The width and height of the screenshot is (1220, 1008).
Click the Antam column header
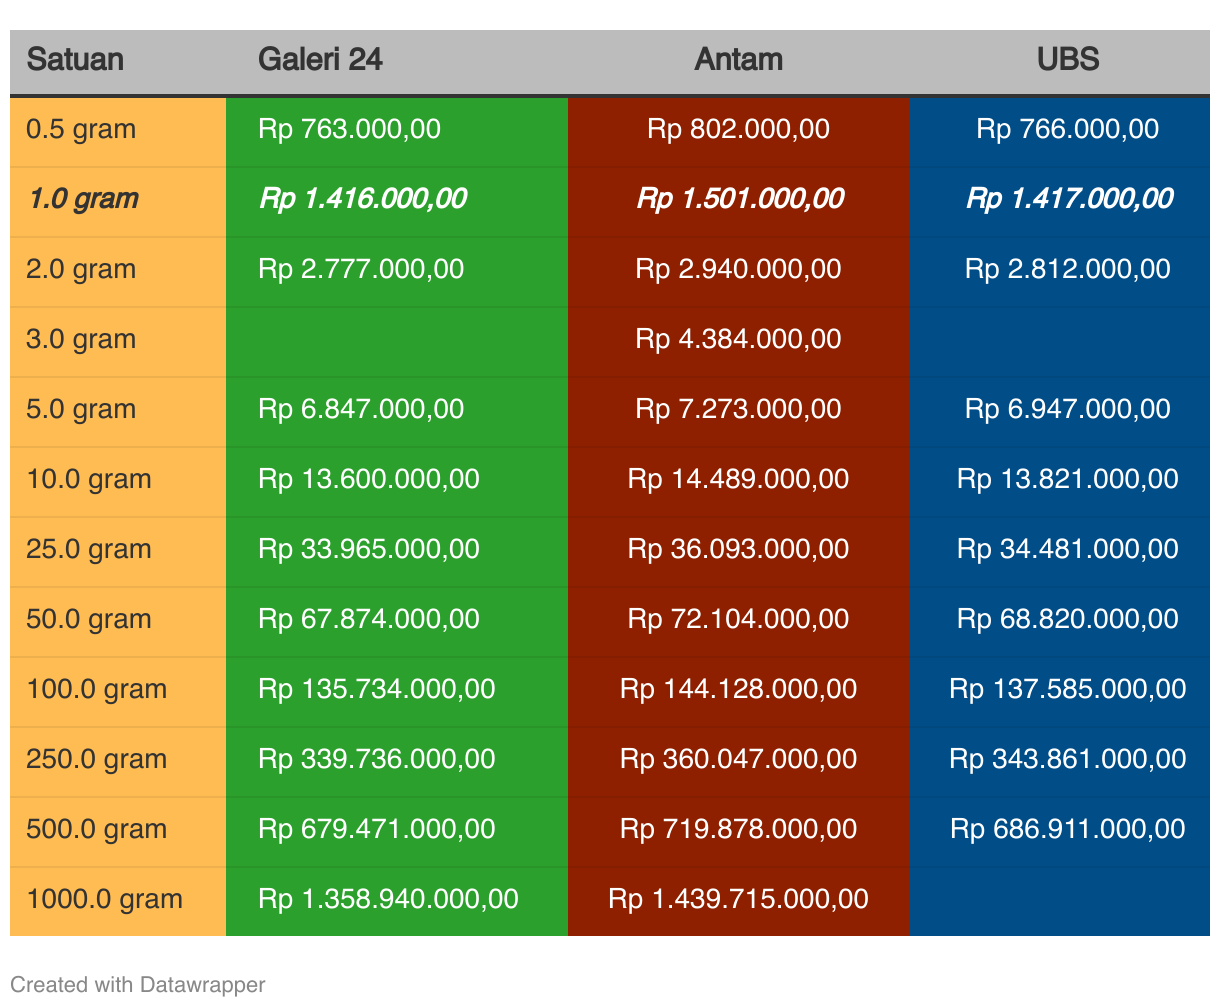click(x=738, y=60)
